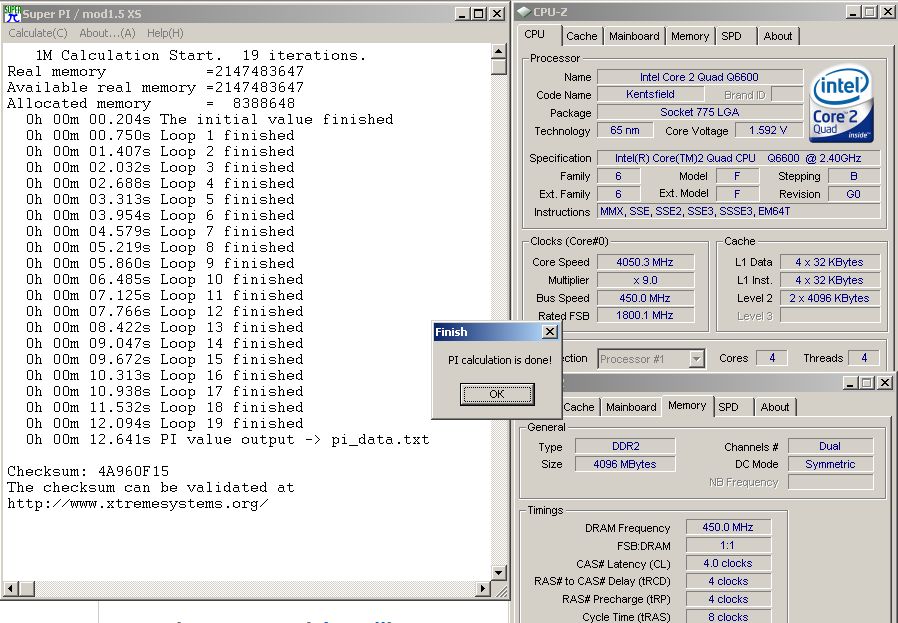Click the Rated FSB value '1800.1 MHz'
Image resolution: width=898 pixels, height=623 pixels.
coord(645,316)
